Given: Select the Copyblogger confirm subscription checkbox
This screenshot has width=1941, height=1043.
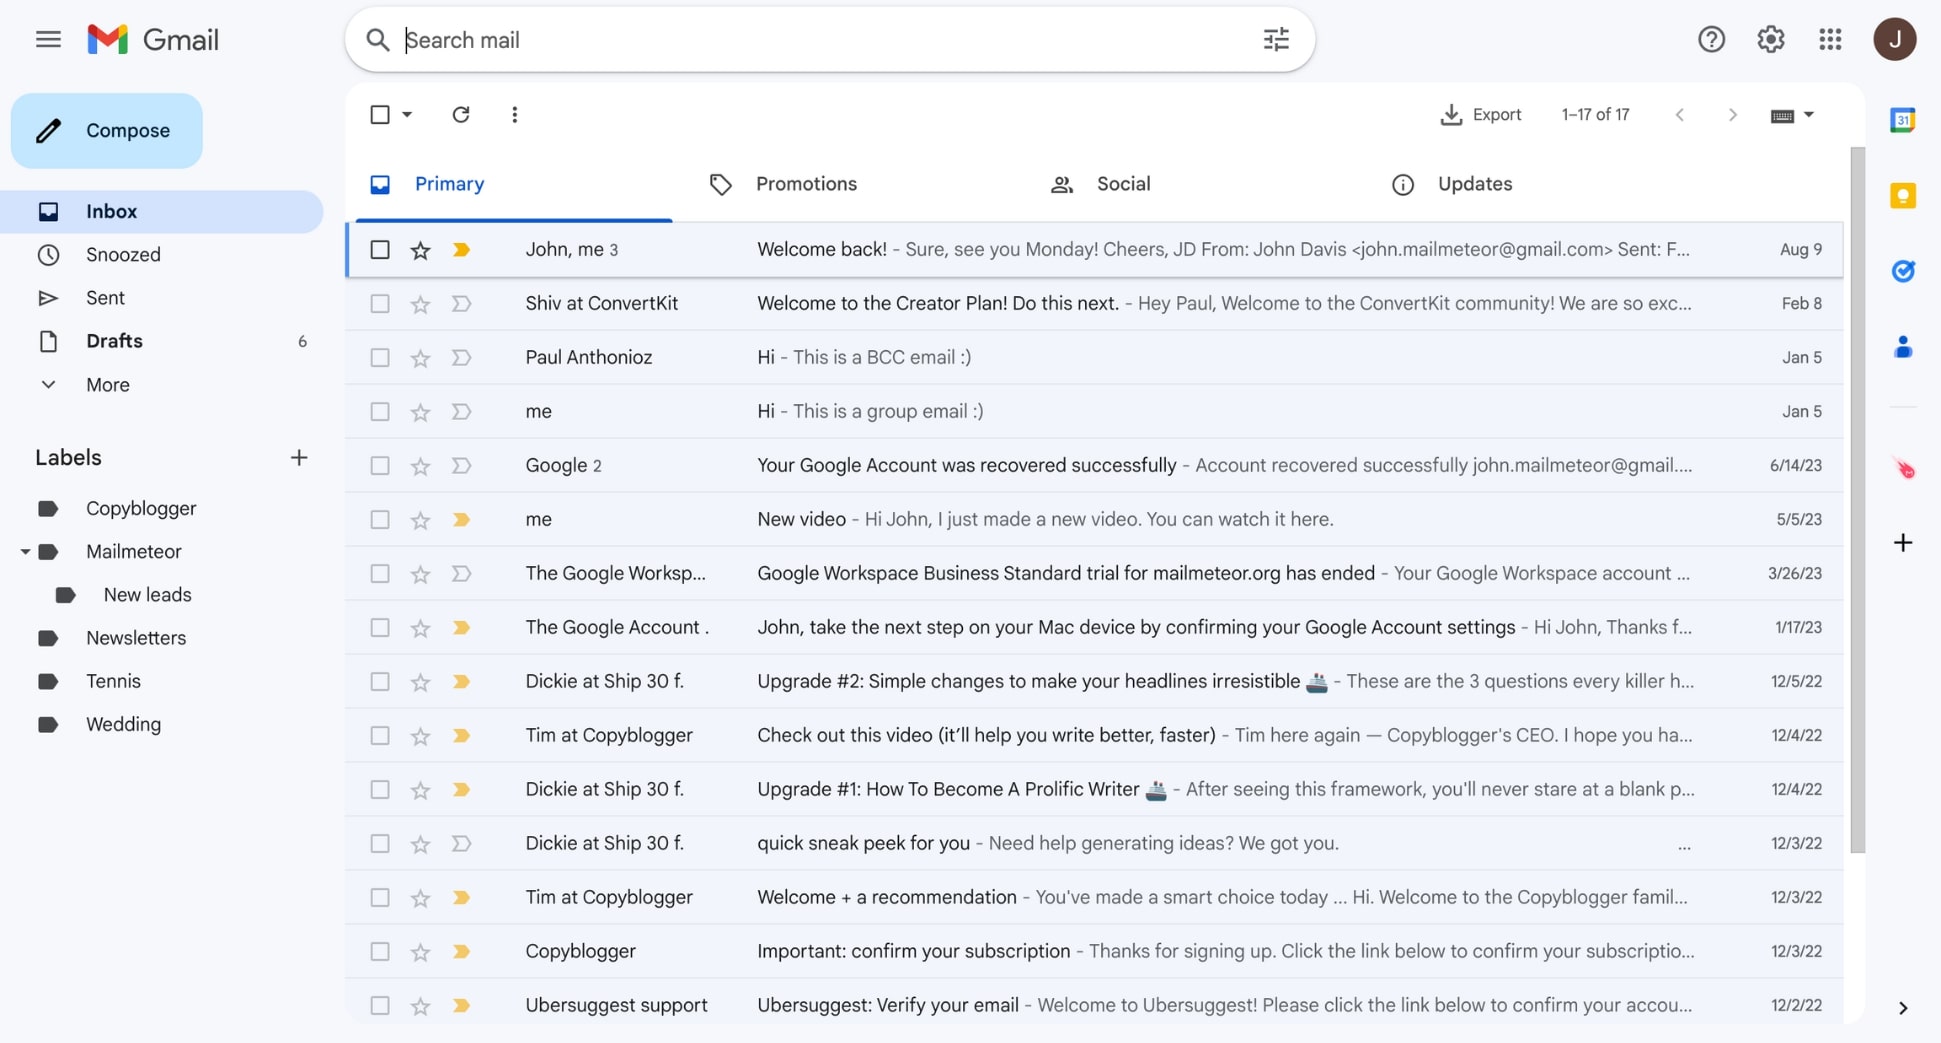Looking at the screenshot, I should (x=379, y=951).
